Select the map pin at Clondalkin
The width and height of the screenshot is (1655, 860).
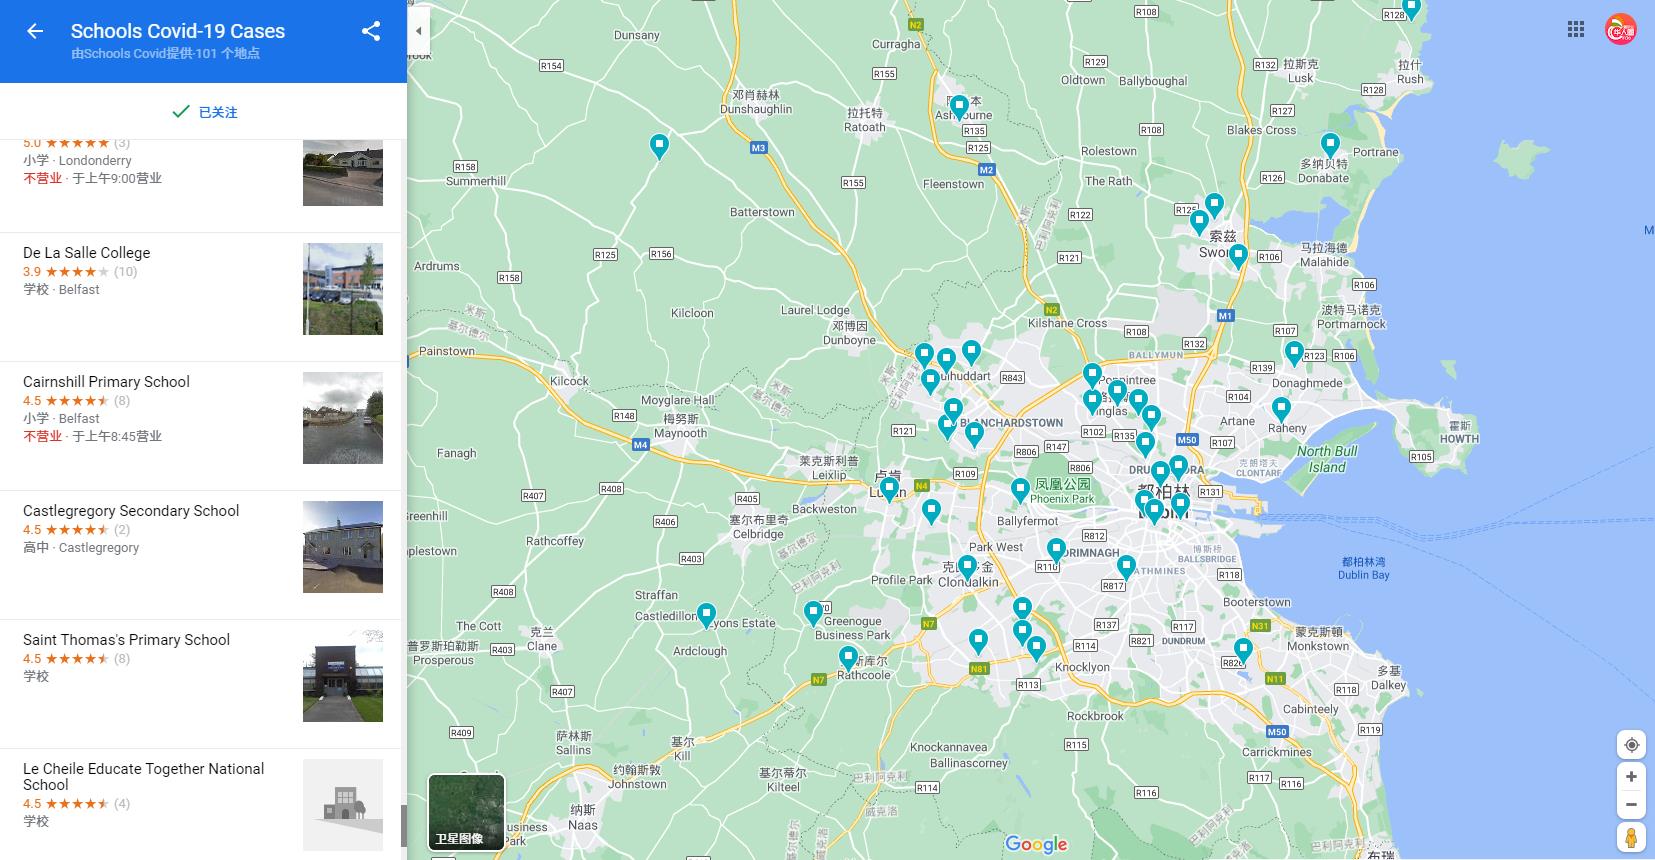tap(967, 568)
